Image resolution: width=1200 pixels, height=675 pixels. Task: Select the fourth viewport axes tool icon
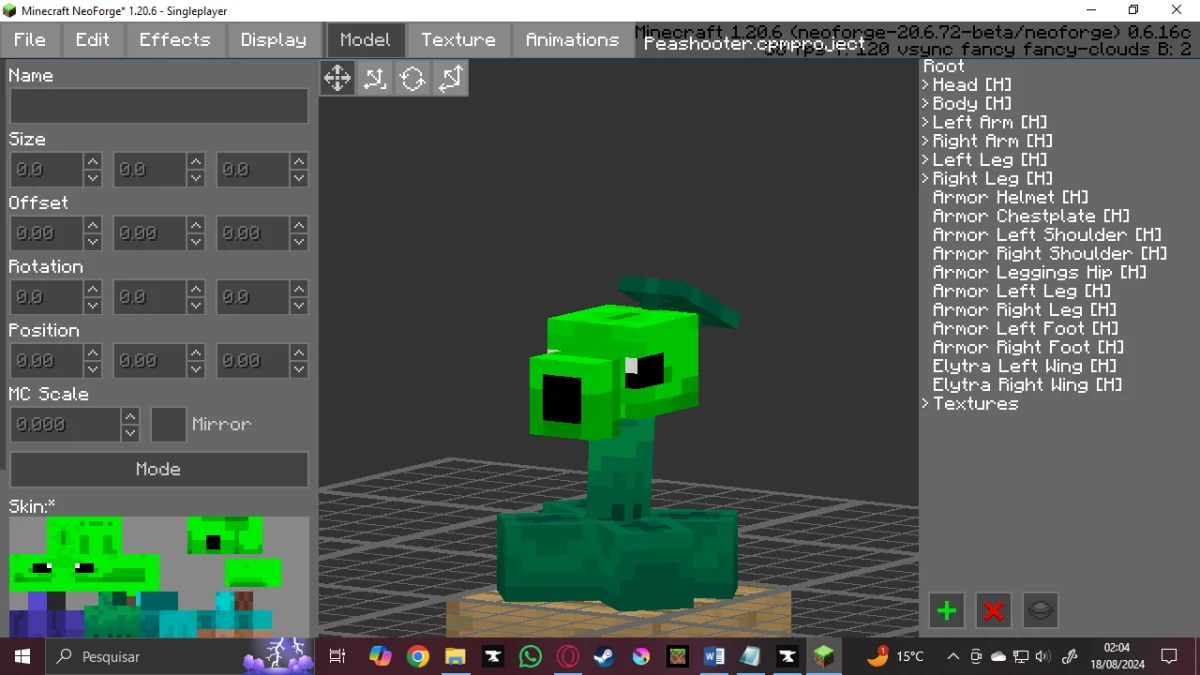(x=451, y=78)
